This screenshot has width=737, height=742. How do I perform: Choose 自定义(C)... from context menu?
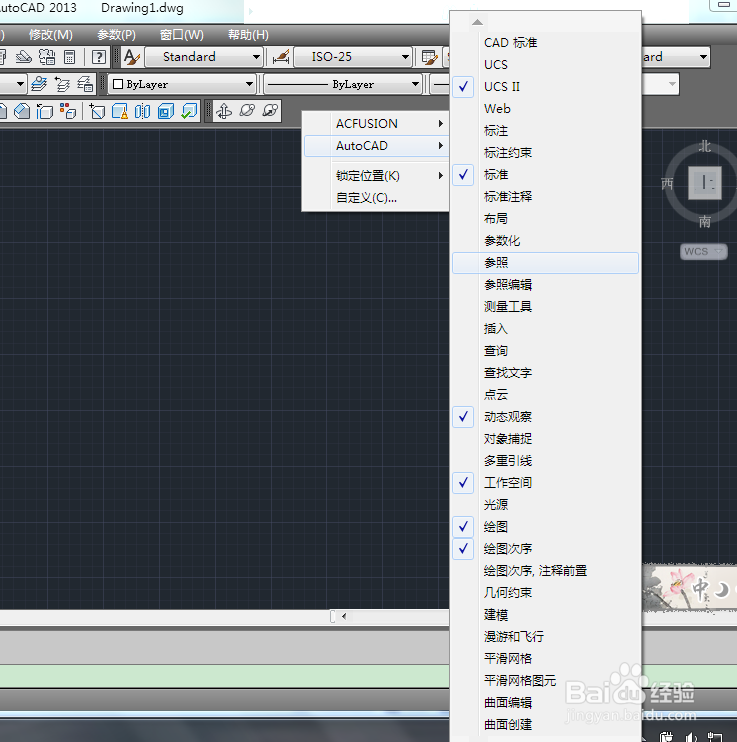tap(376, 198)
